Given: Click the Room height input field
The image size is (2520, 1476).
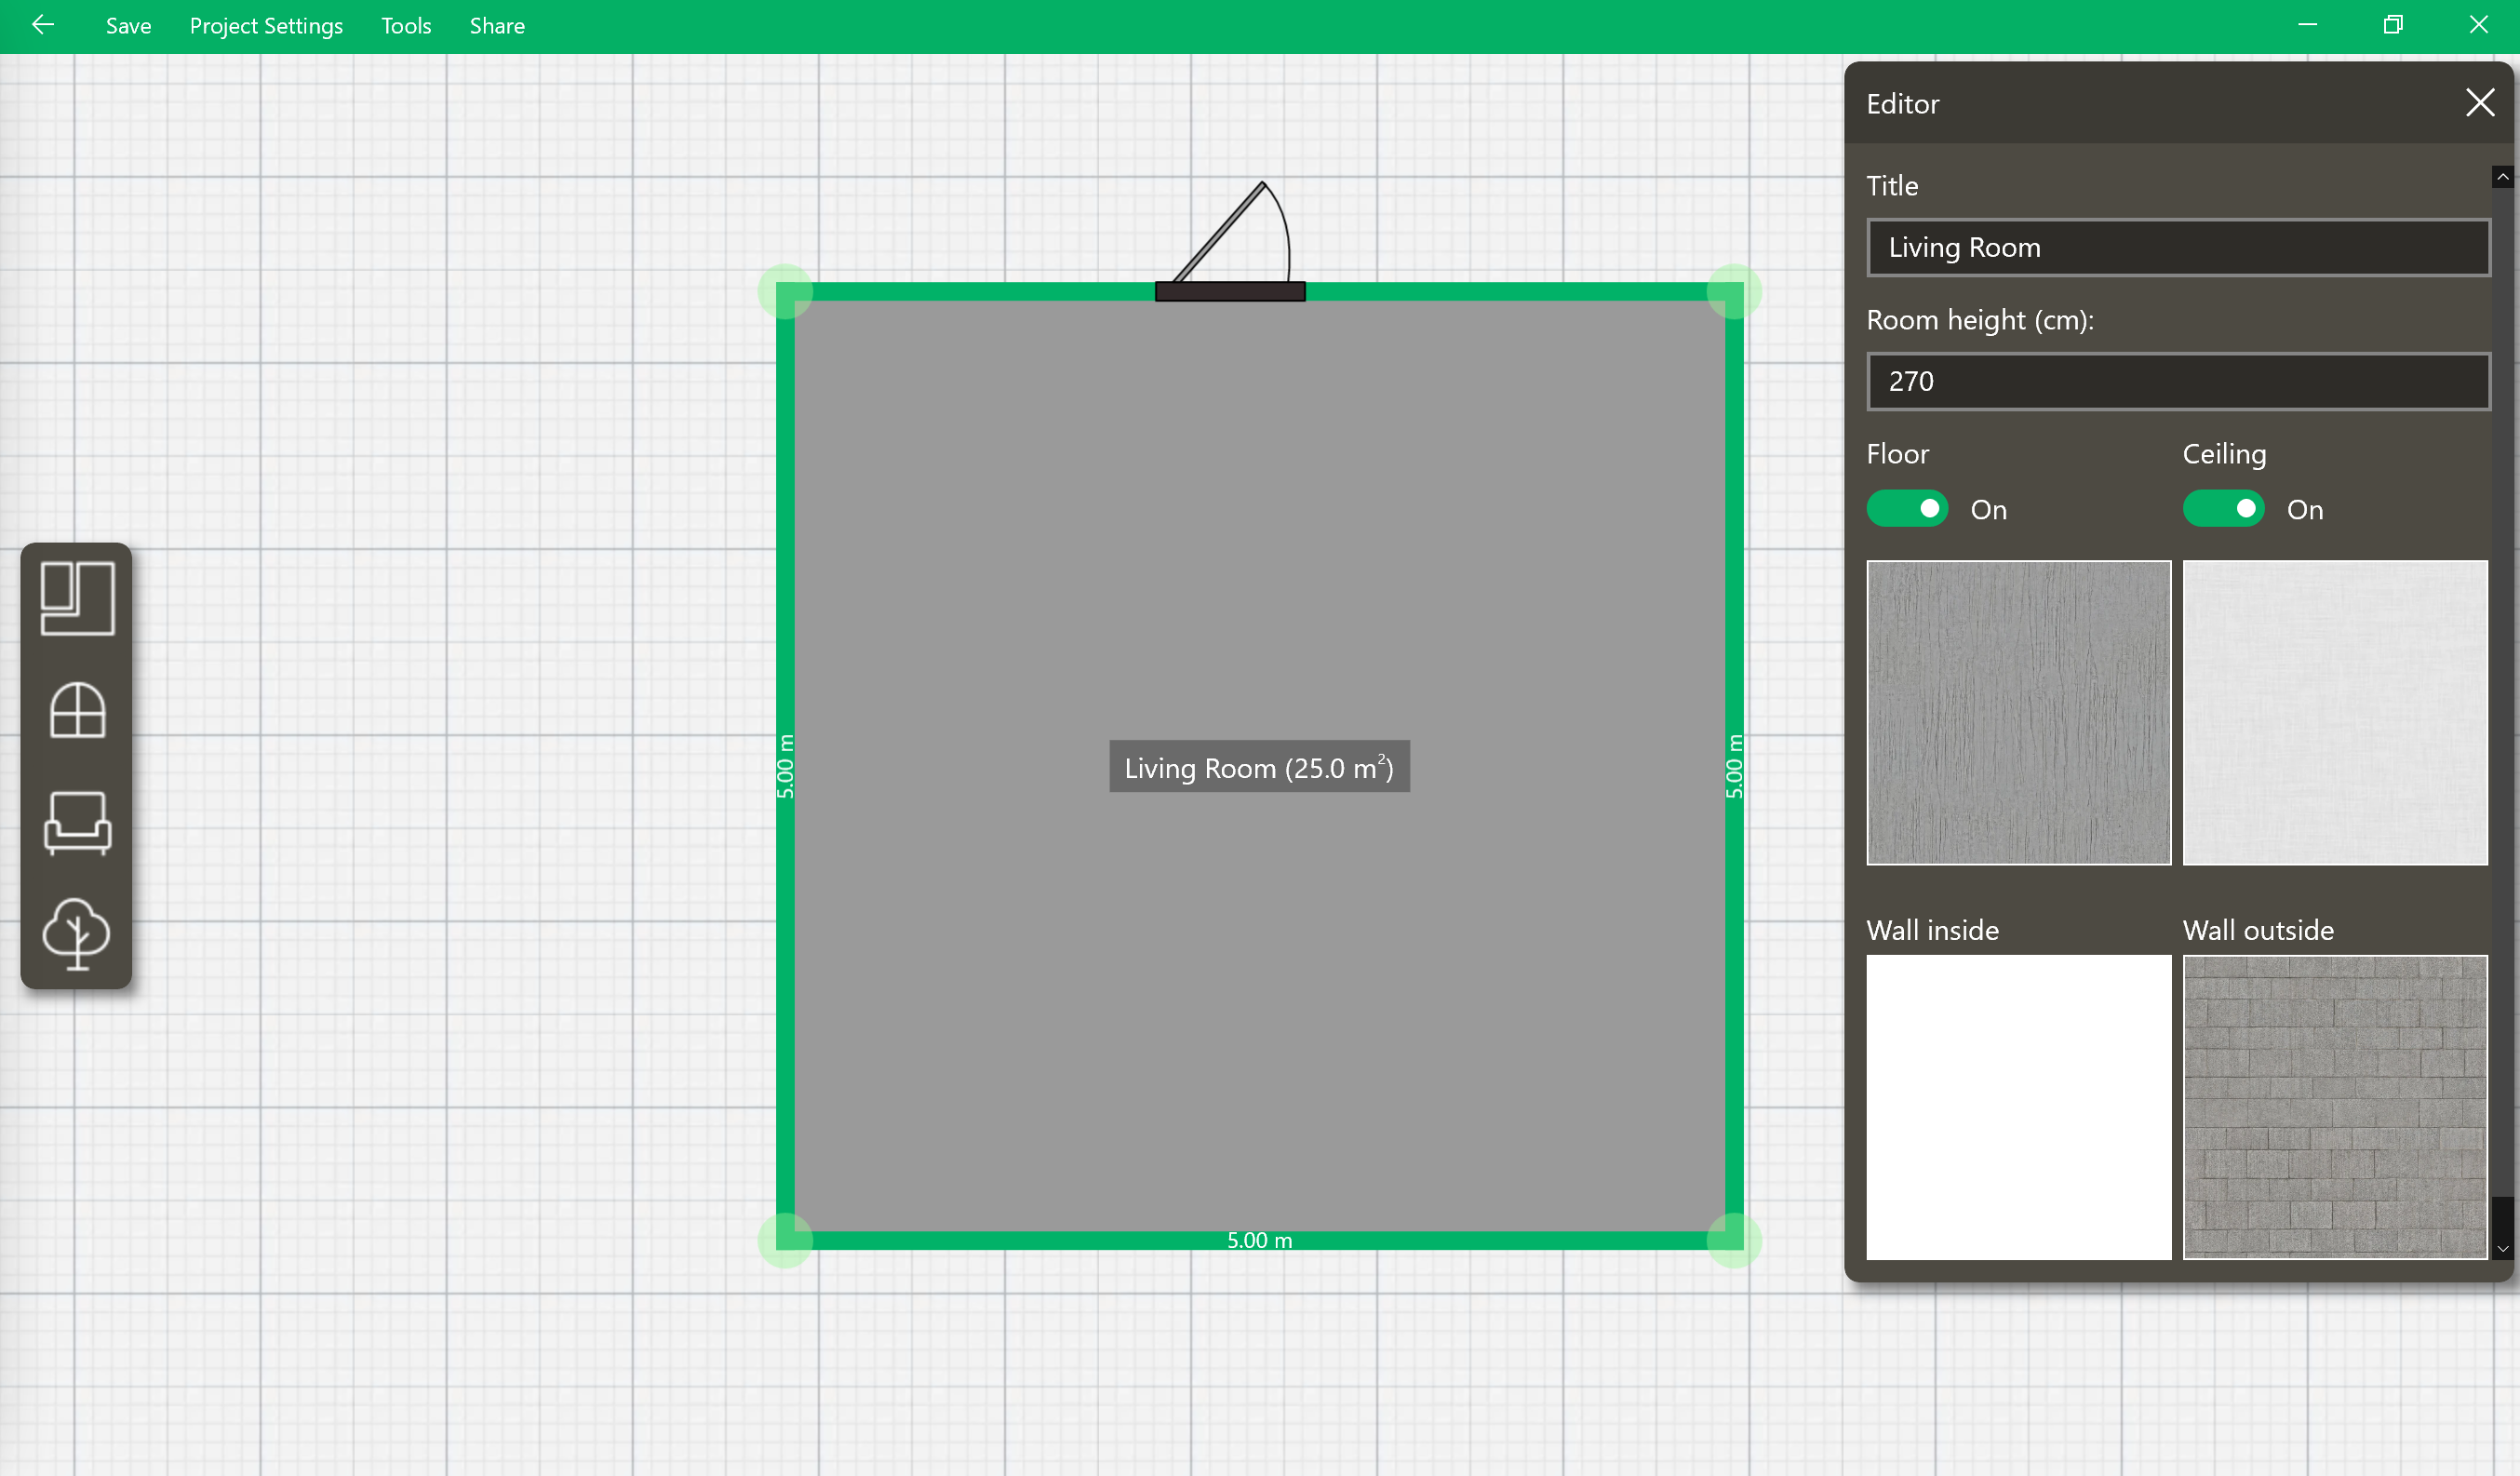Looking at the screenshot, I should tap(2177, 381).
